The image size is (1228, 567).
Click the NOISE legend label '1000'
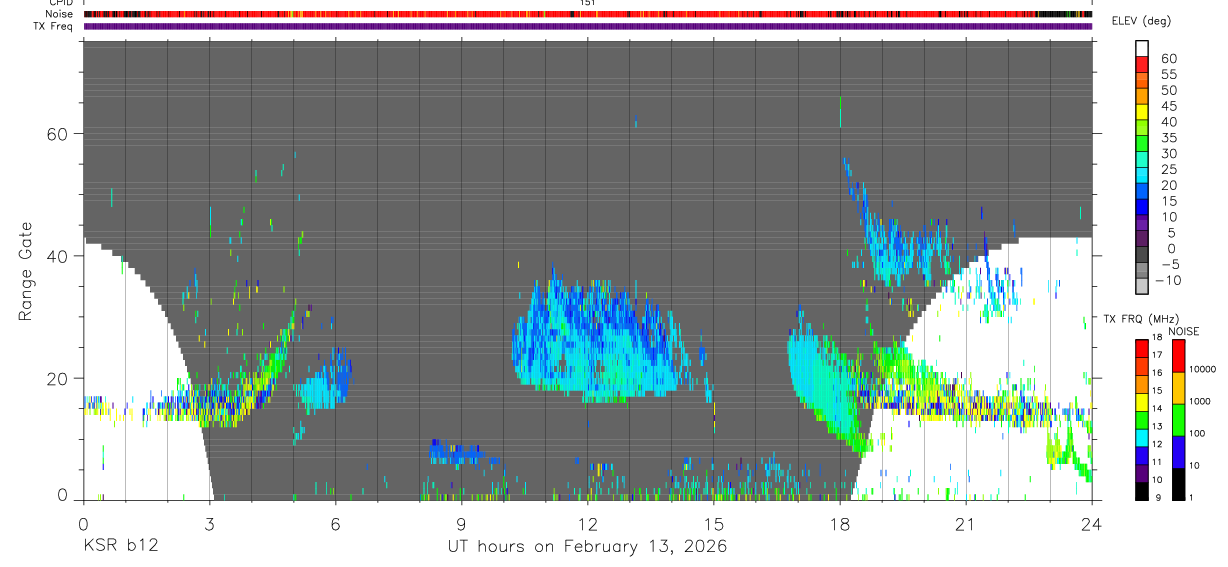click(x=1199, y=402)
